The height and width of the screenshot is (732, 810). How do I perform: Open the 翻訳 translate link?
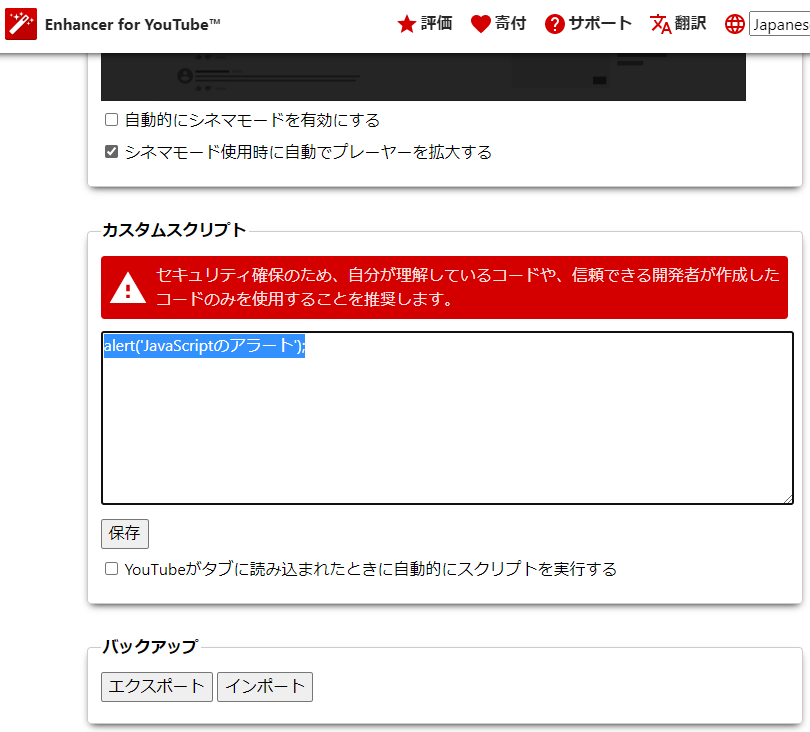690,23
